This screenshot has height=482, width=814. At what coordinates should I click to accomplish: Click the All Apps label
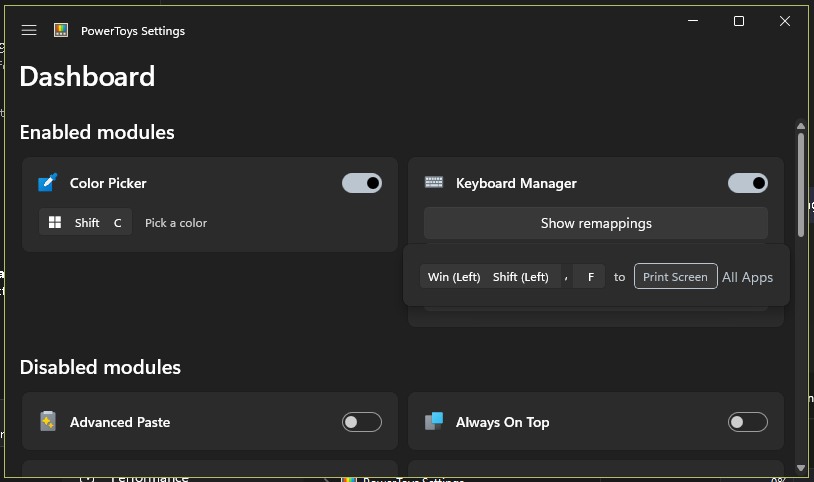[748, 277]
